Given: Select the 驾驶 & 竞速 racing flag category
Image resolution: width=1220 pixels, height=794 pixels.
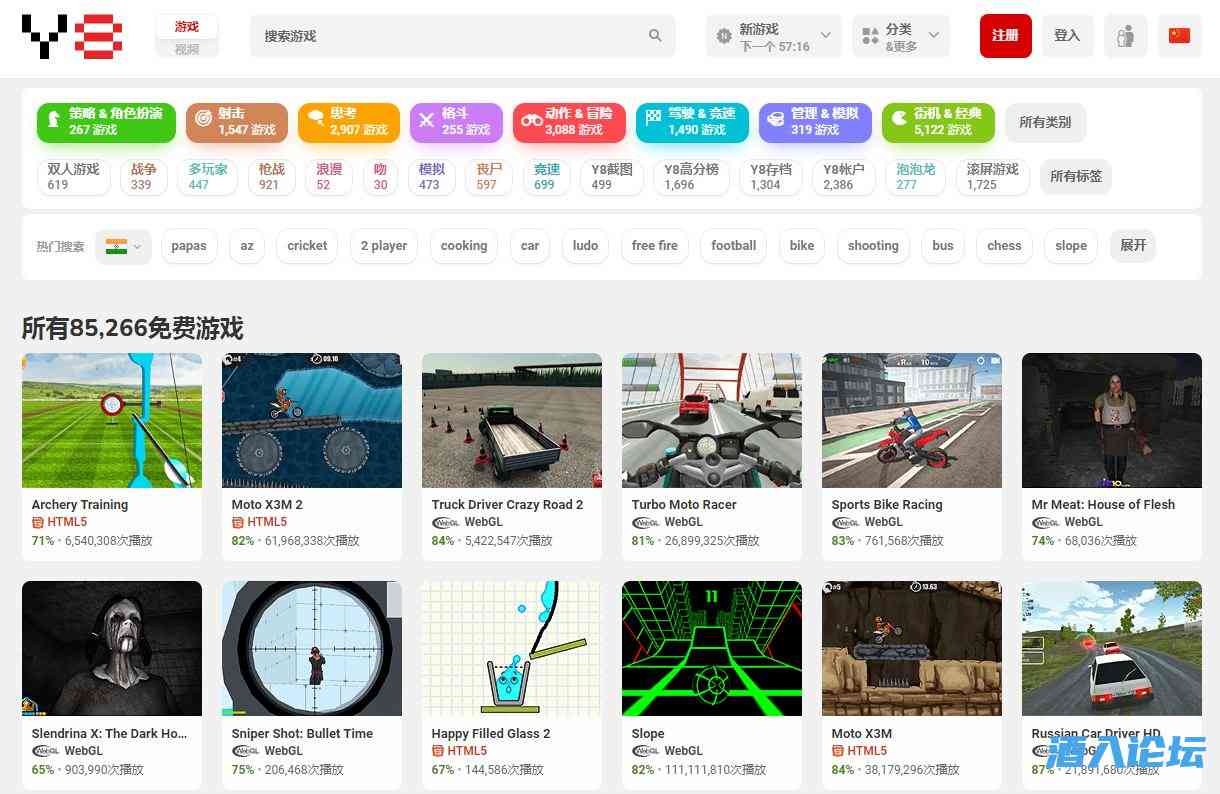Looking at the screenshot, I should coord(690,122).
